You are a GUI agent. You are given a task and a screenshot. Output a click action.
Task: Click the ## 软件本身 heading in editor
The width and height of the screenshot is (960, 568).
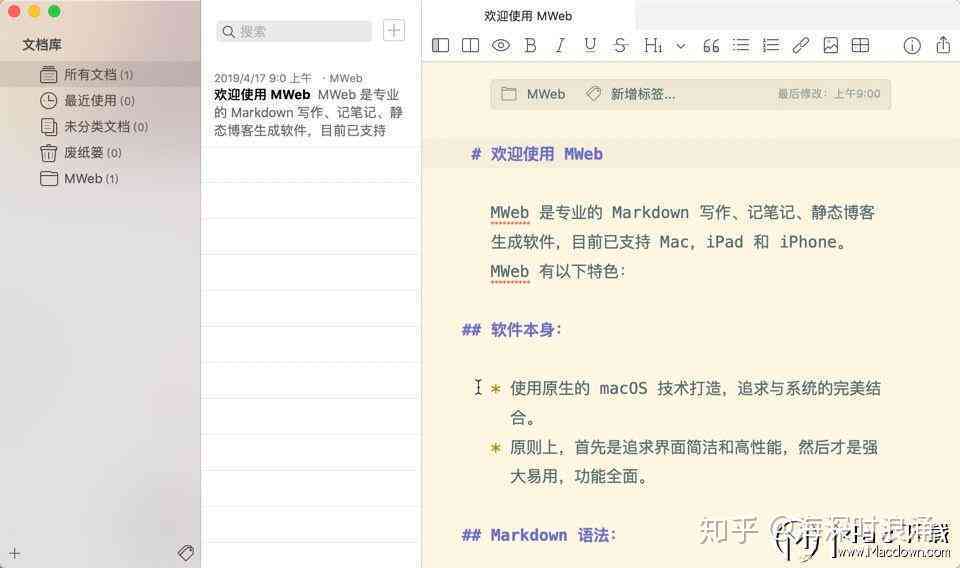click(x=511, y=330)
